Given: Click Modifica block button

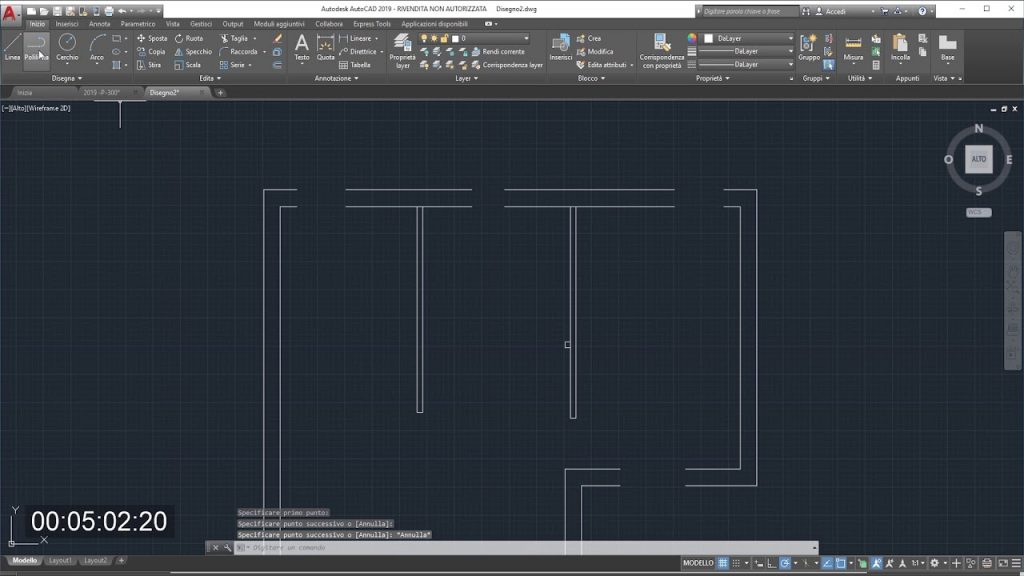Looking at the screenshot, I should (x=594, y=52).
